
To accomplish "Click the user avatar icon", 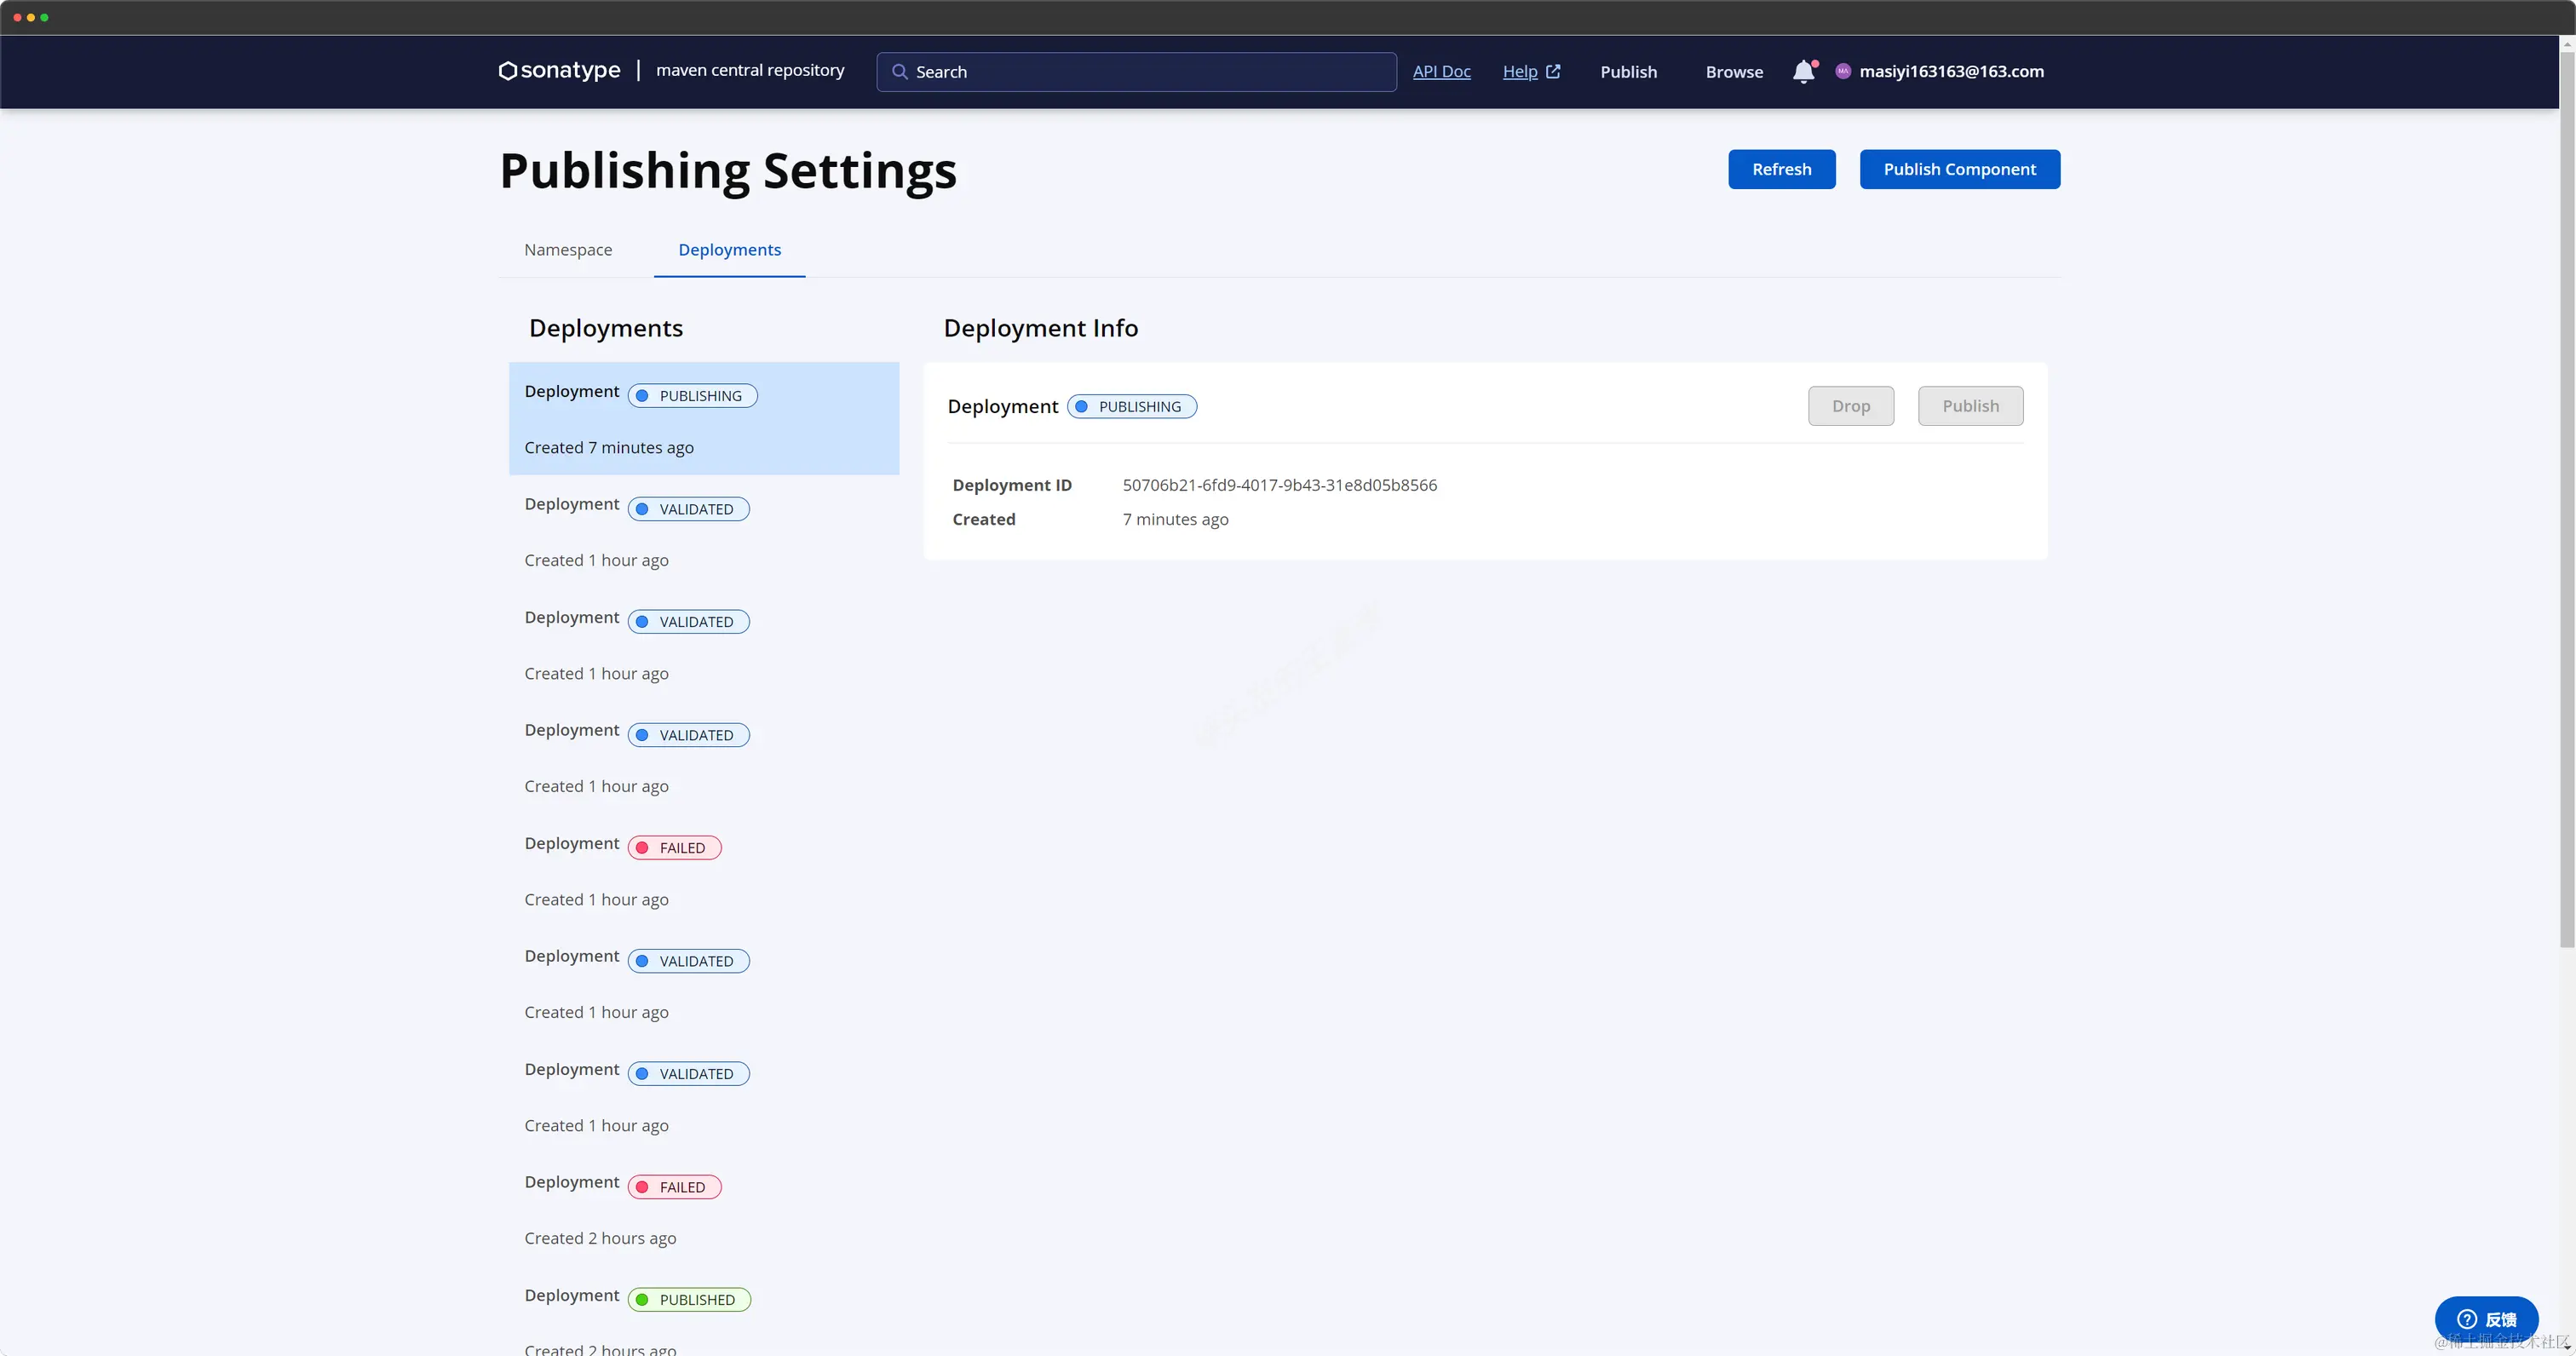I will (x=1843, y=71).
